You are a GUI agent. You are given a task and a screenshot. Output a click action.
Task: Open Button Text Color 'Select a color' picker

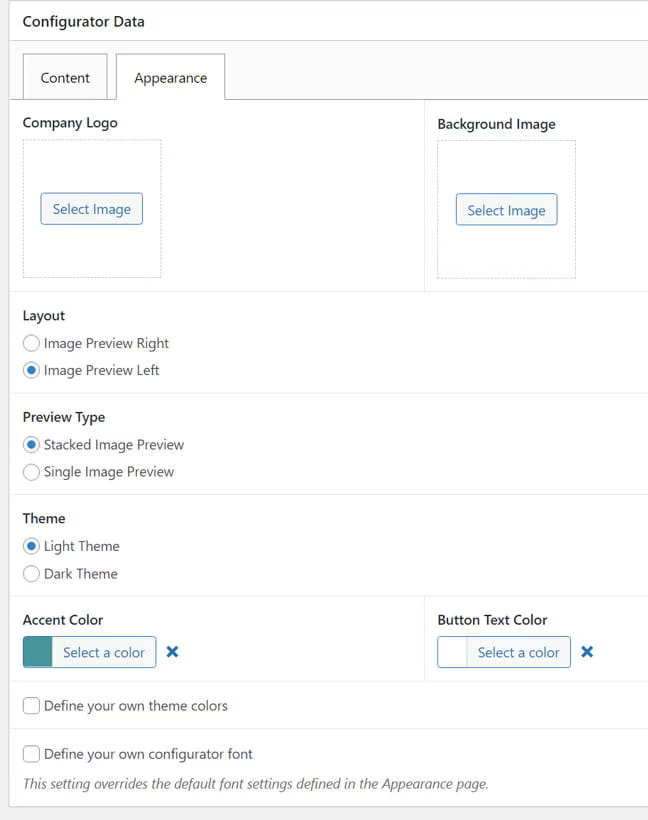click(x=518, y=652)
